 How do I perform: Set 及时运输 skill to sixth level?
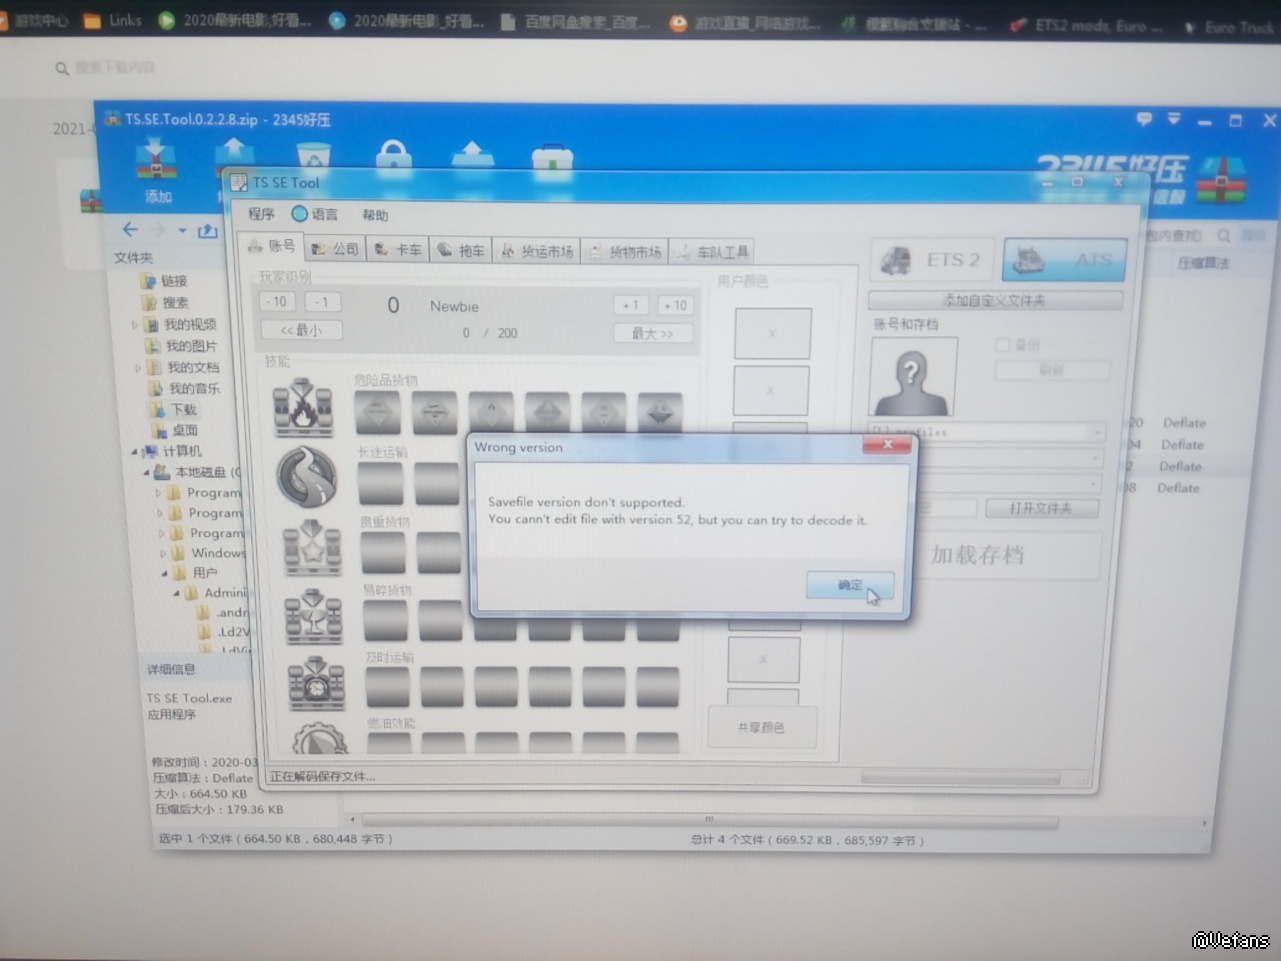pos(658,688)
